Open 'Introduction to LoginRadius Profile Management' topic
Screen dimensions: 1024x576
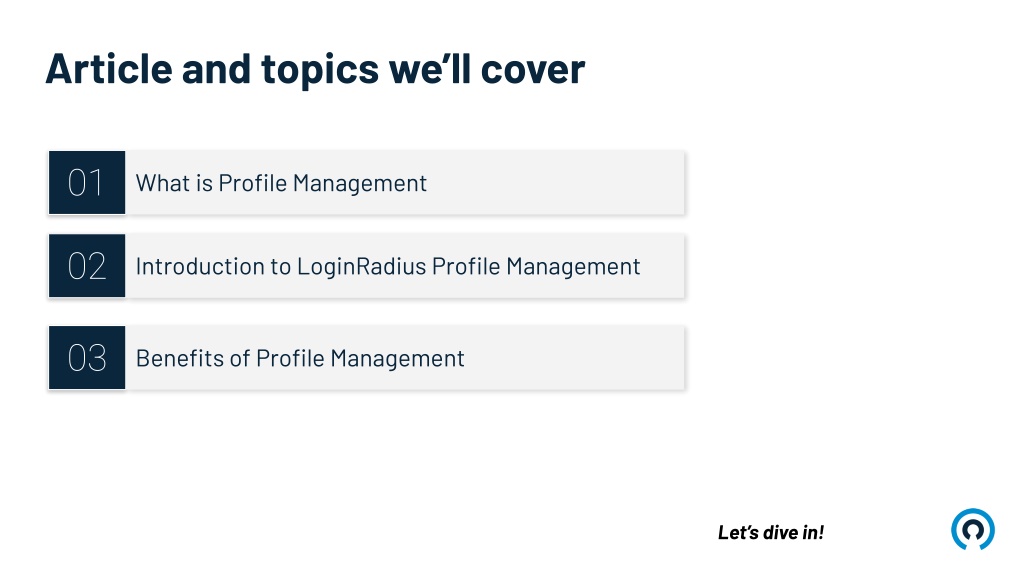click(x=388, y=266)
